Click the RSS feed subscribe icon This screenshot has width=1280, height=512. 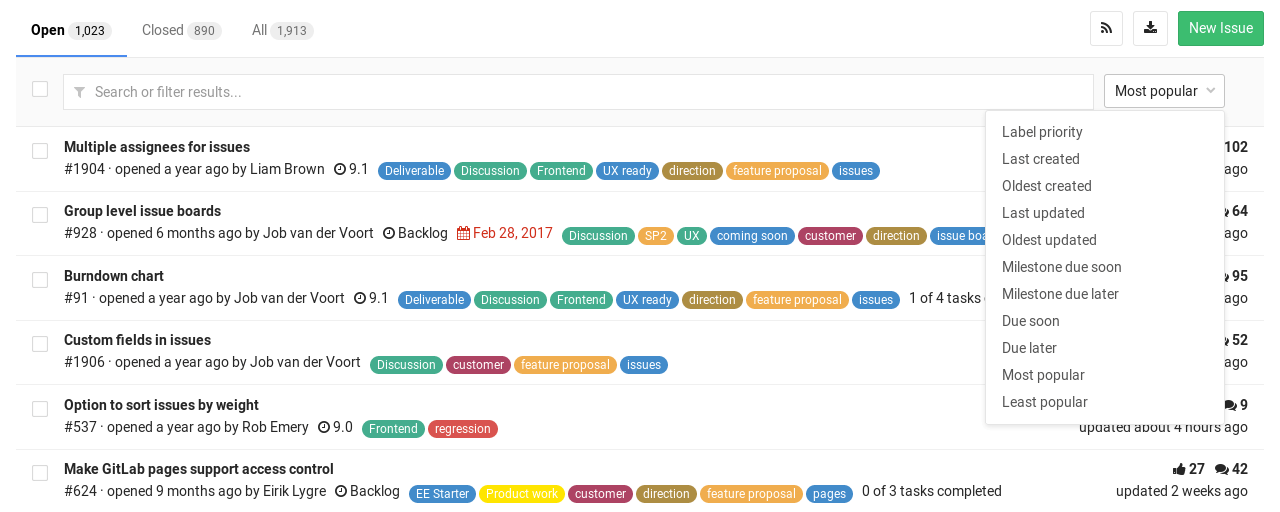1106,28
